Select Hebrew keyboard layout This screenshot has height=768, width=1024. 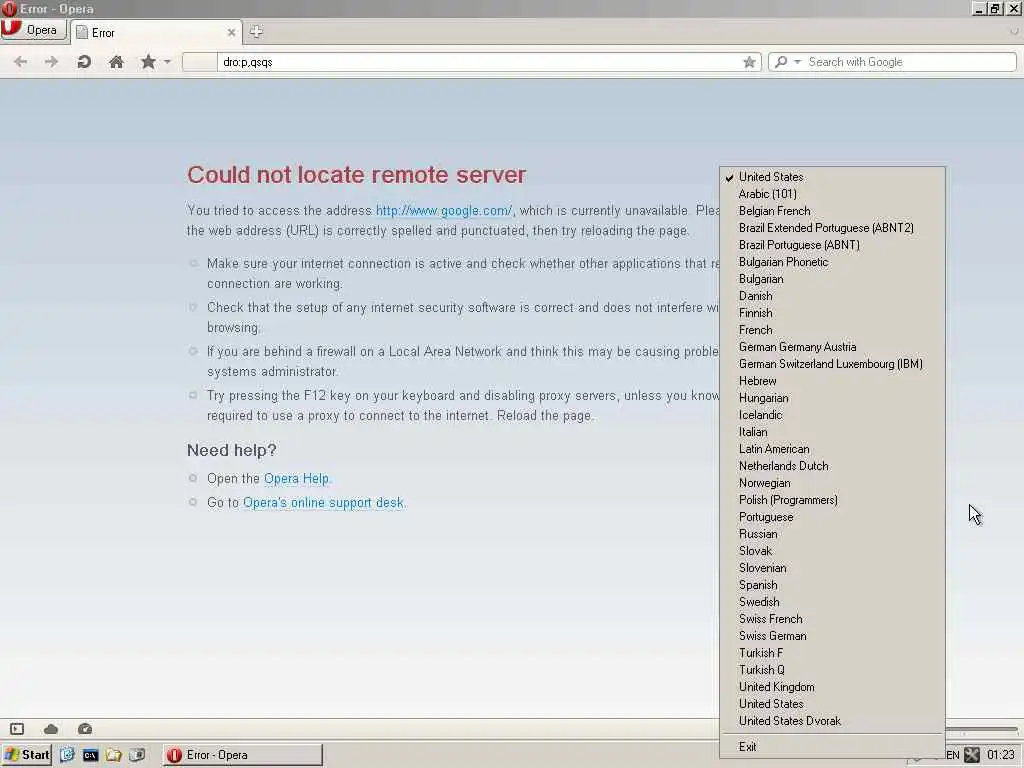click(833, 381)
